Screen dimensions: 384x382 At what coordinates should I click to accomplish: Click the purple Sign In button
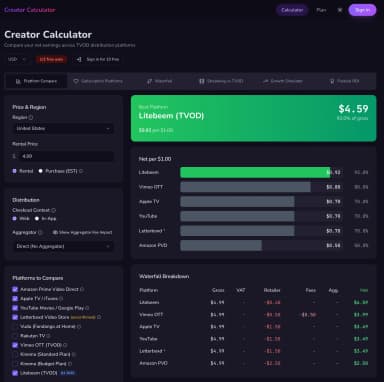point(362,10)
